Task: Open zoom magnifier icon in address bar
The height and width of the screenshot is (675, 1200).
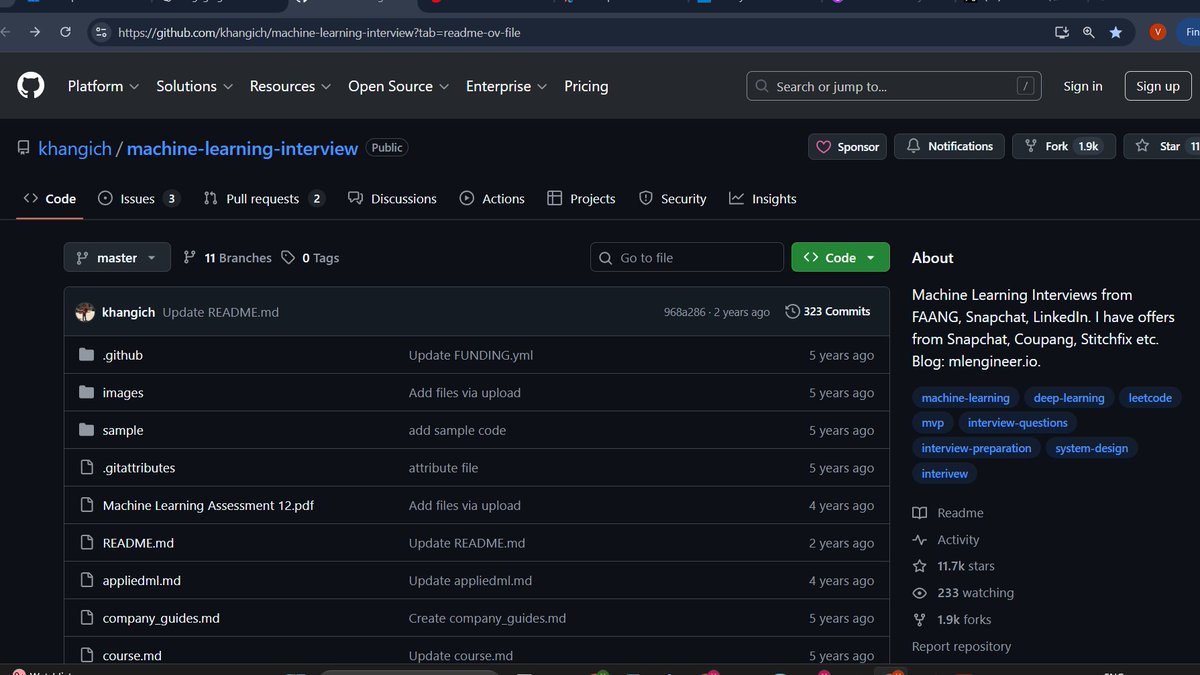Action: click(x=1089, y=32)
